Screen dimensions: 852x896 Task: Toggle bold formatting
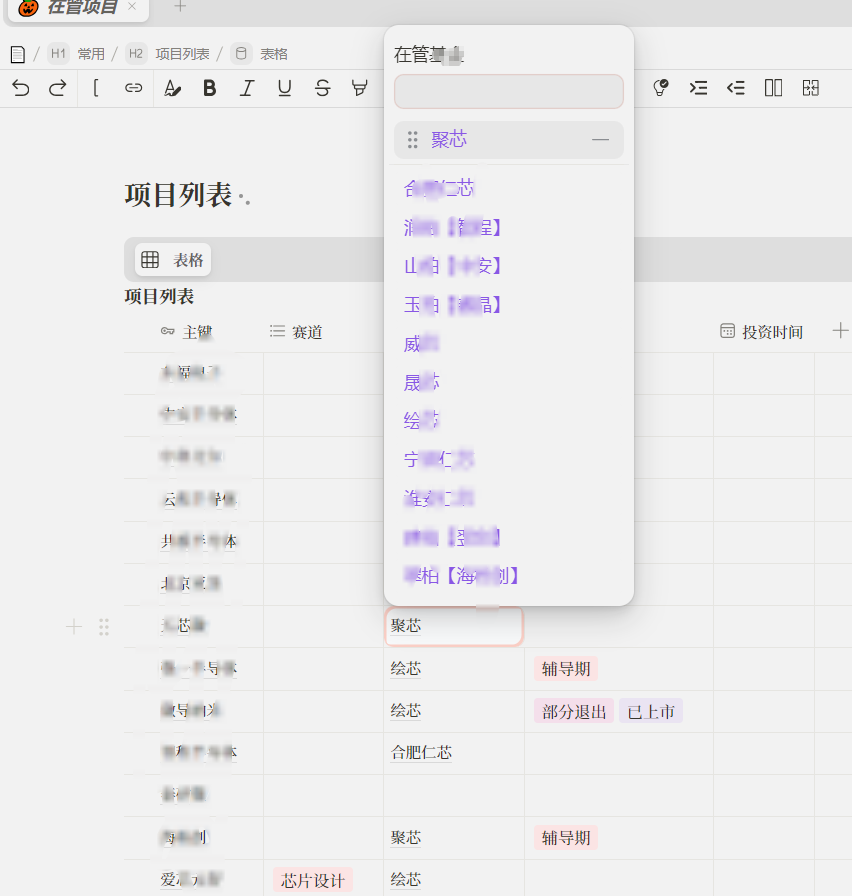click(209, 88)
